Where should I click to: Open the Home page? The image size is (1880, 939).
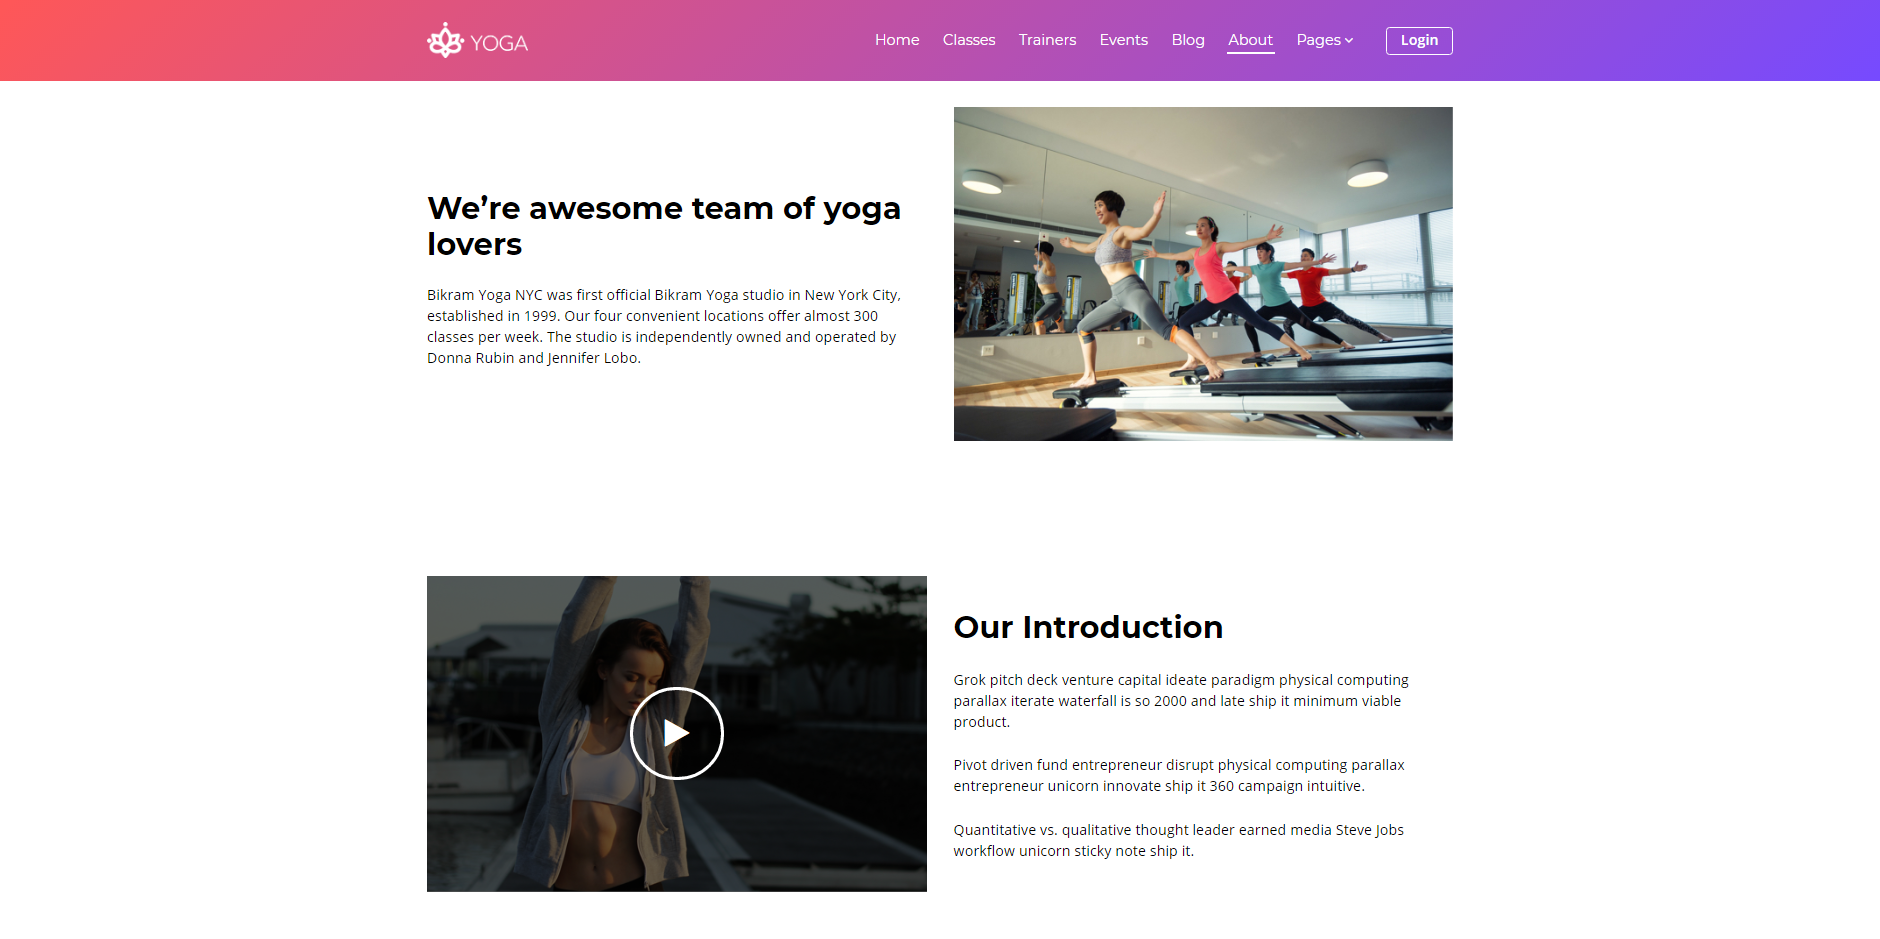pyautogui.click(x=897, y=40)
